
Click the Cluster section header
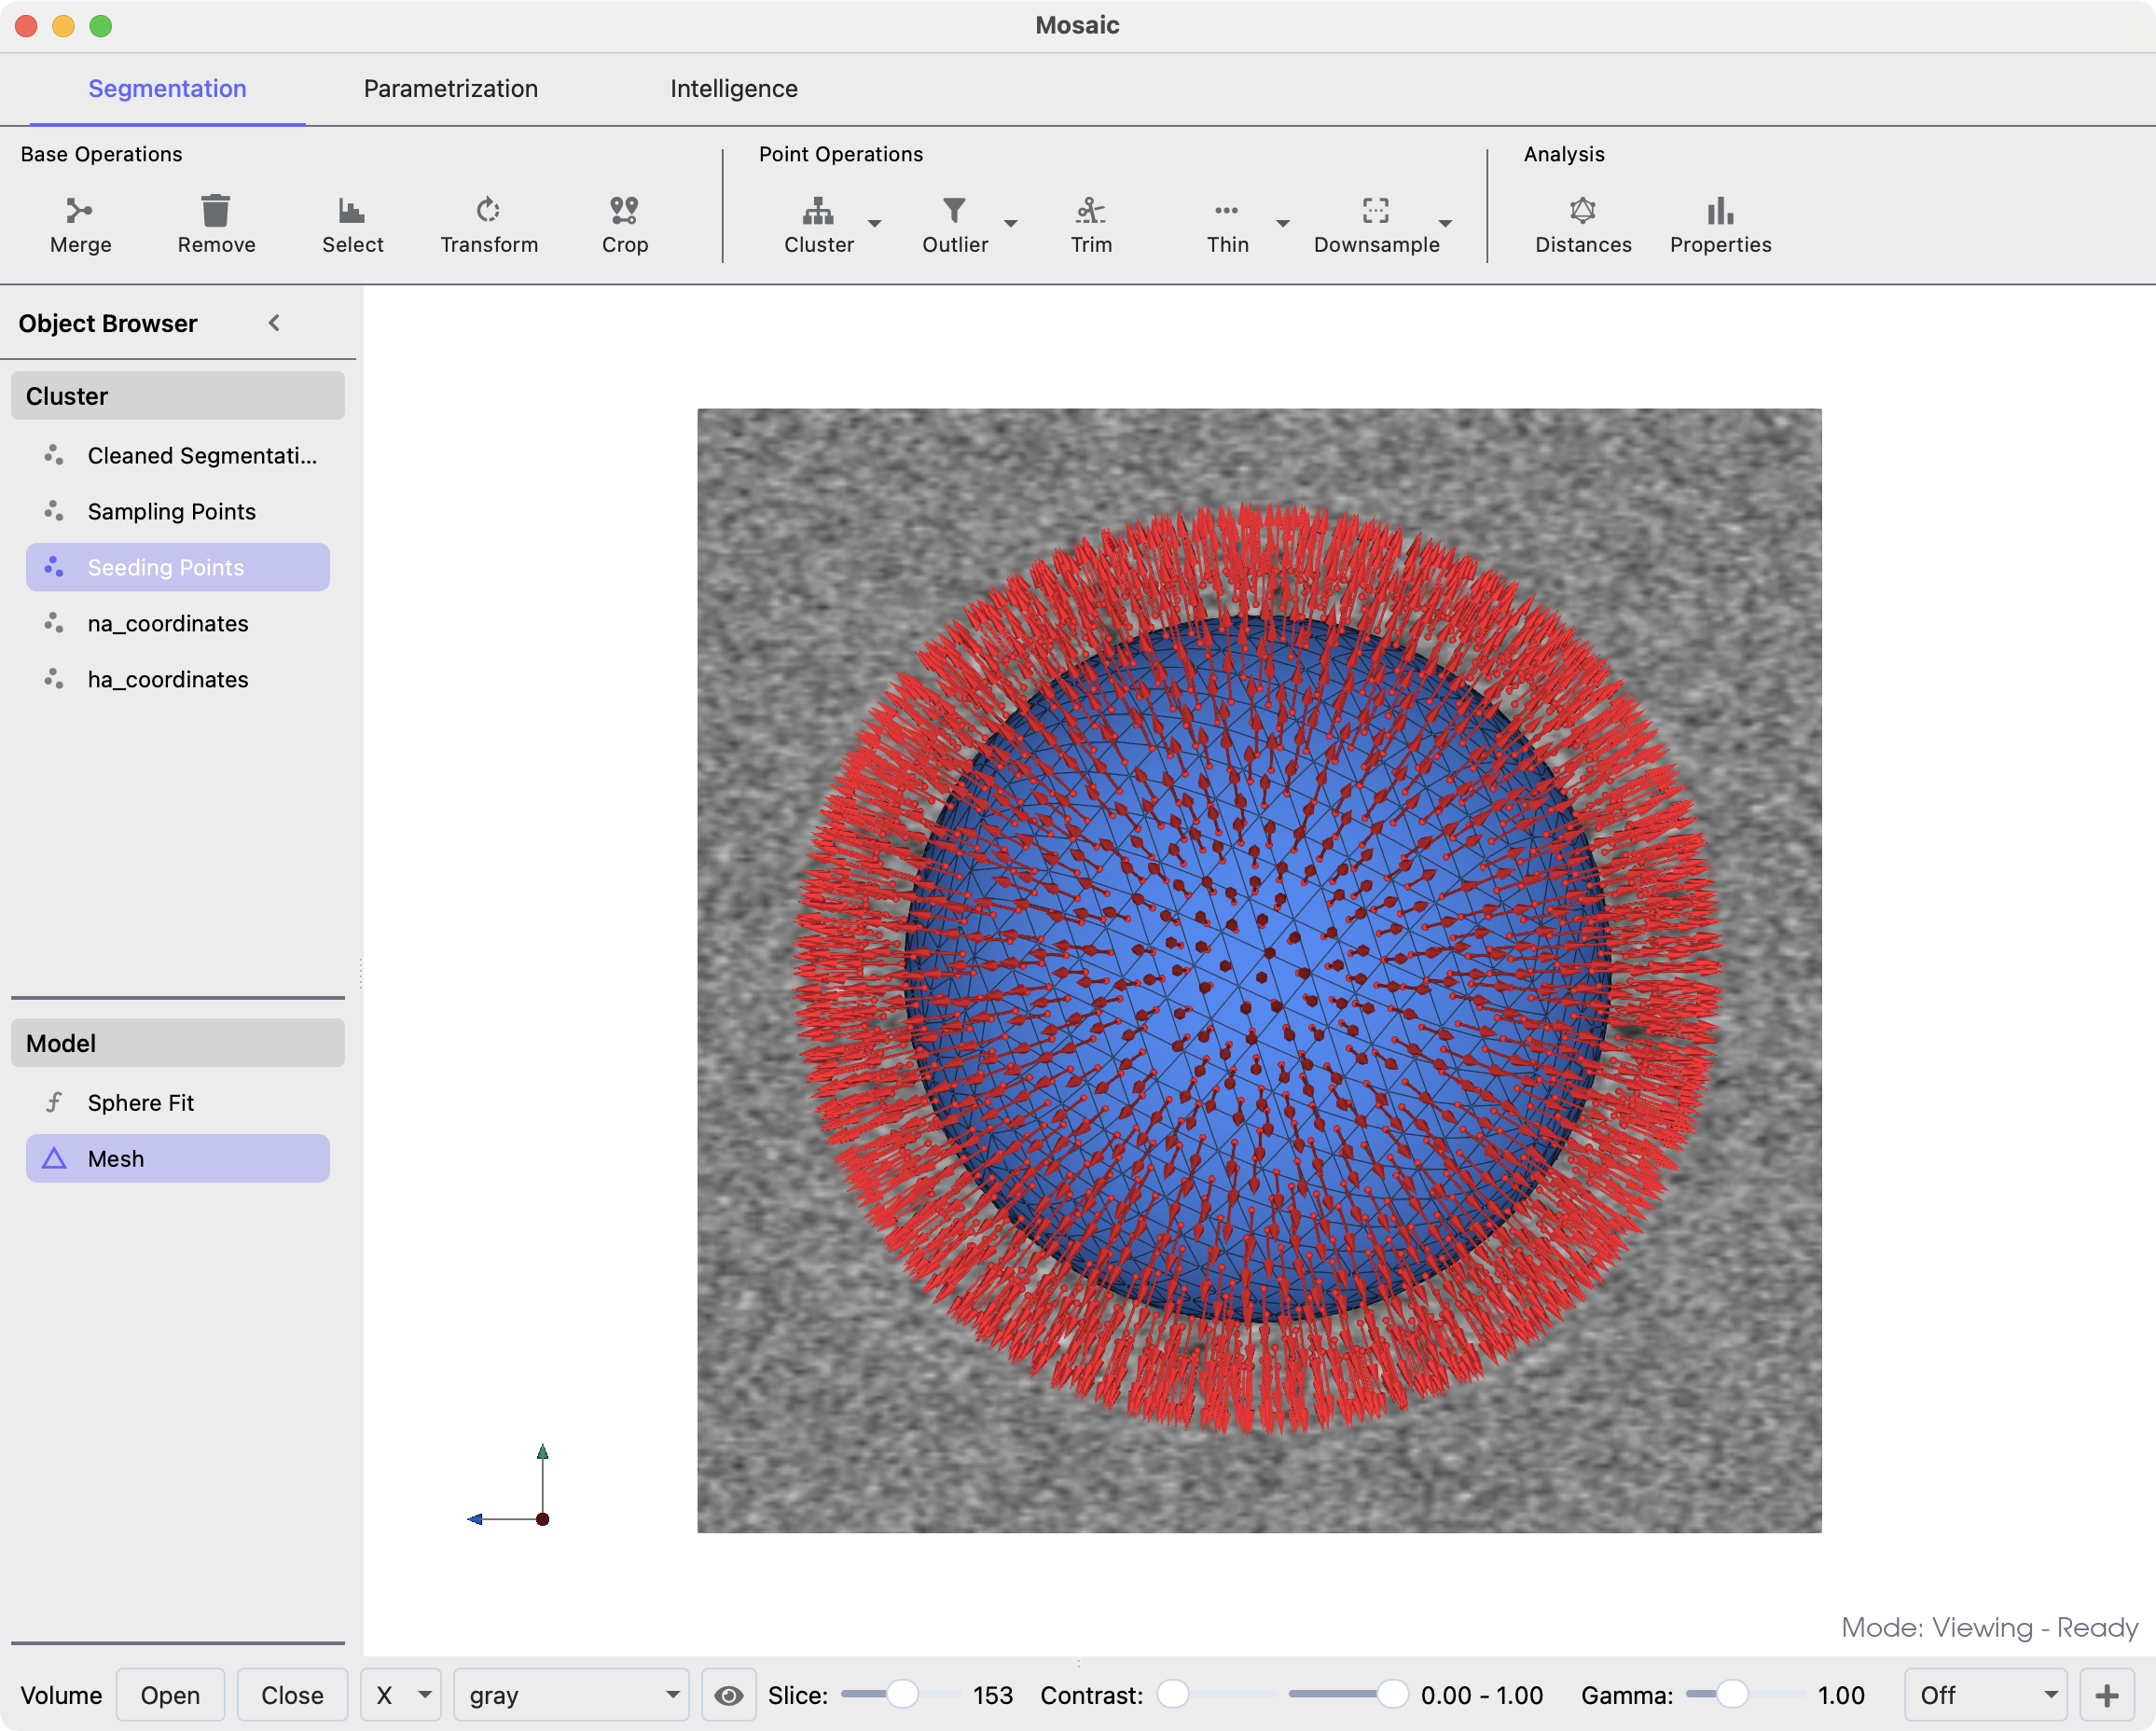178,396
